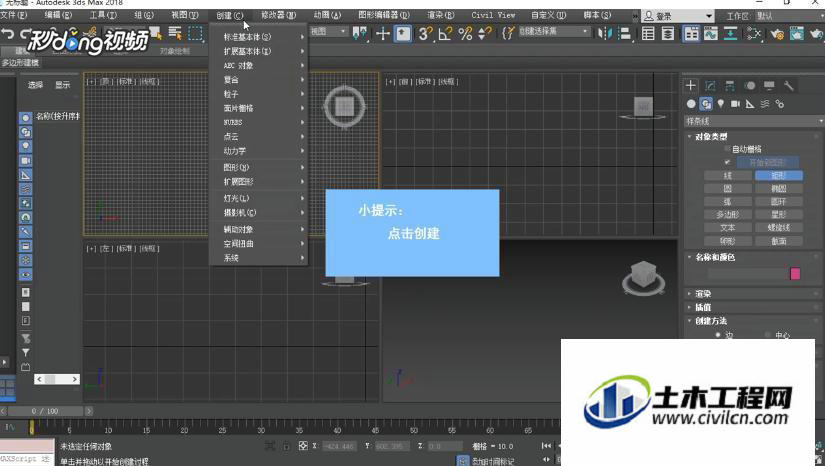This screenshot has height=466, width=825.
Task: Toggle the layer explorer toolbar icon
Action: (668, 34)
